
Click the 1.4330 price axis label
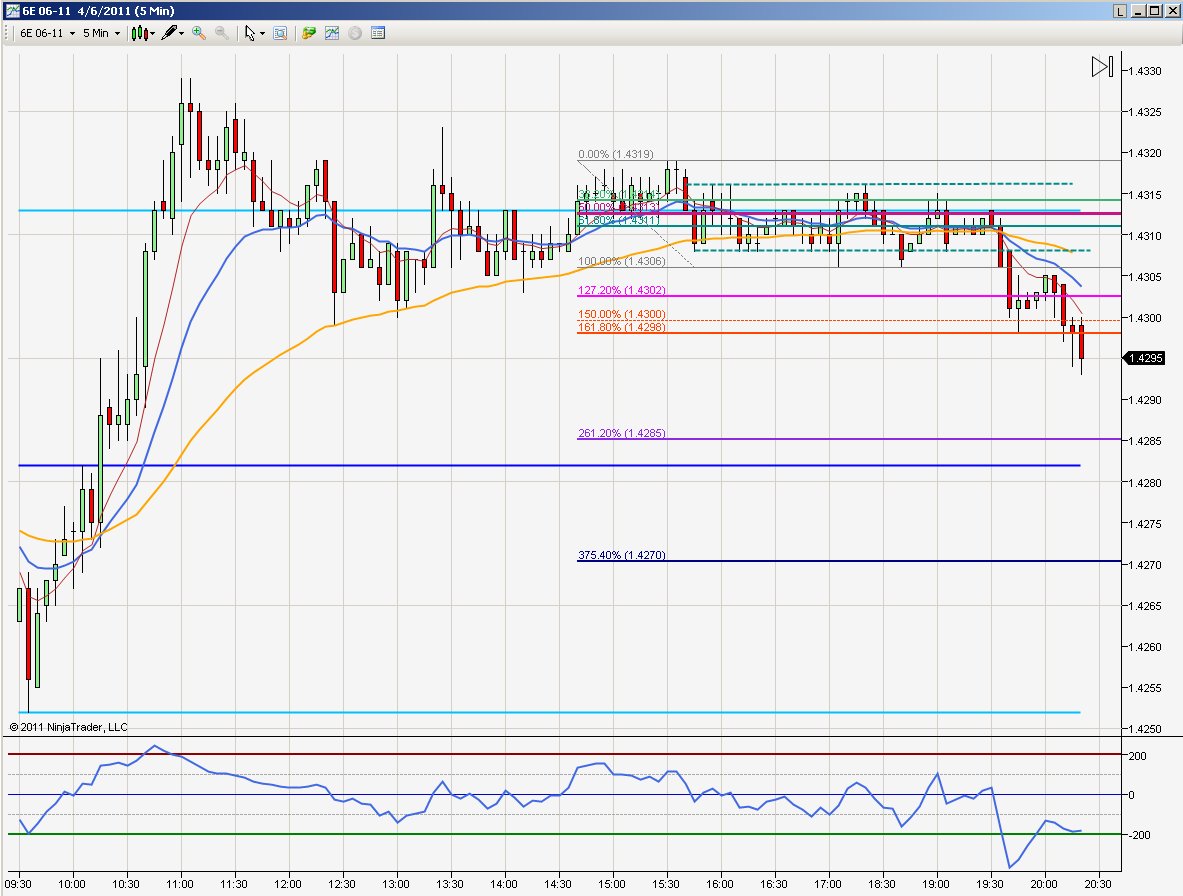pyautogui.click(x=1145, y=71)
